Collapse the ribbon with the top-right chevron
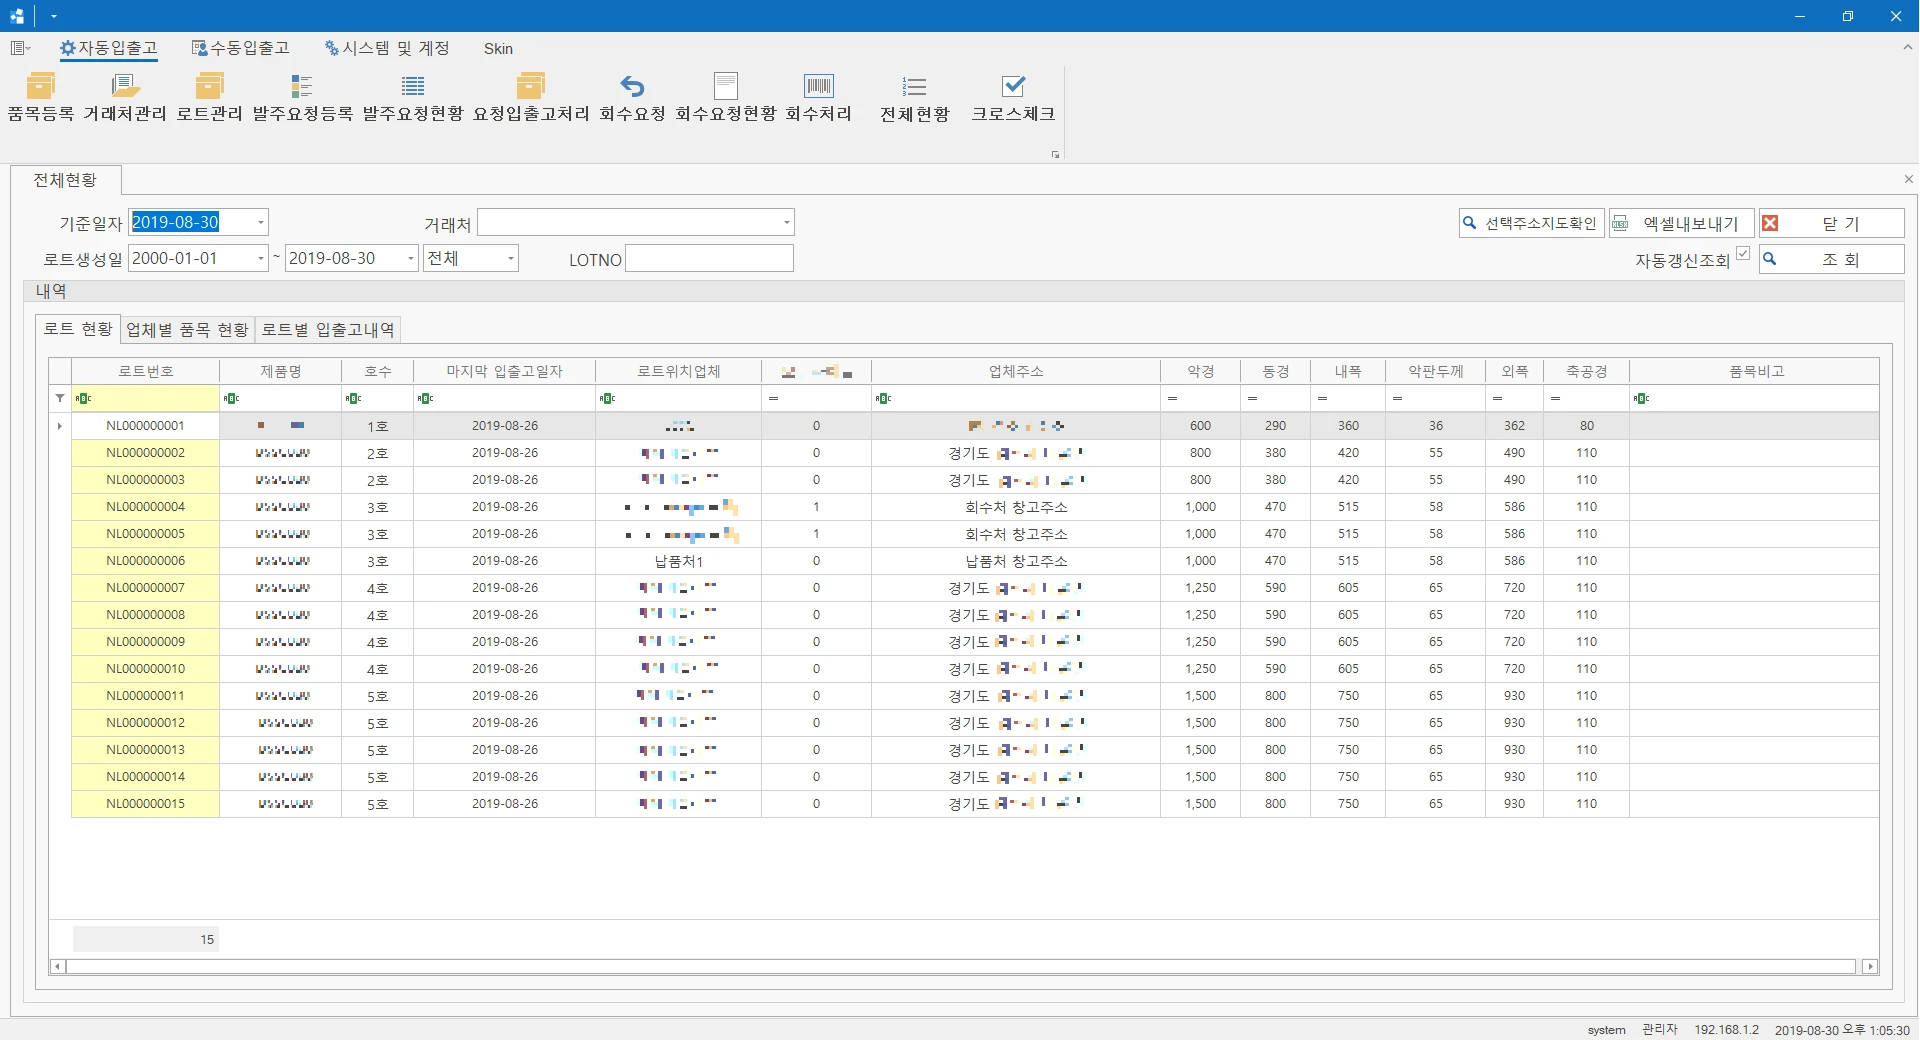The width and height of the screenshot is (1920, 1040). tap(1907, 47)
